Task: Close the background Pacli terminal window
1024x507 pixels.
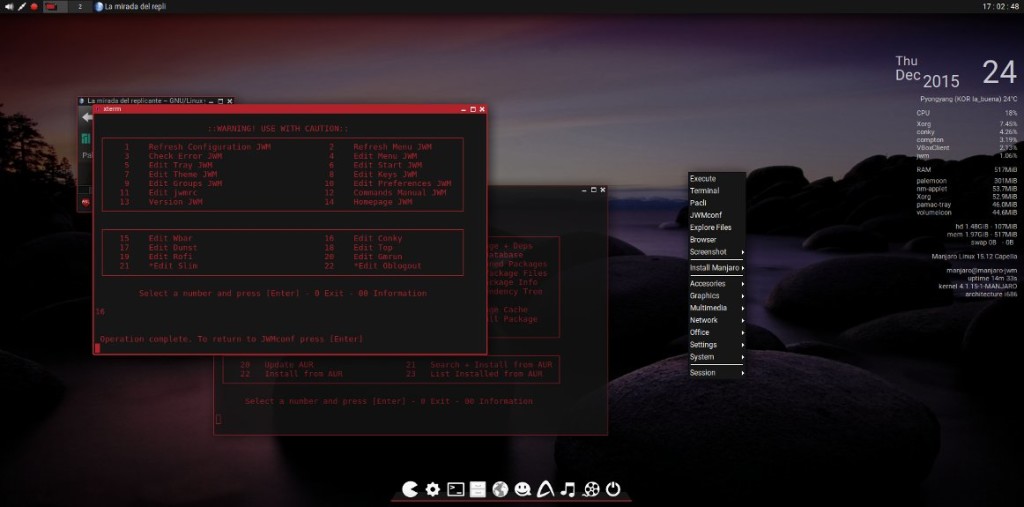Action: 602,189
